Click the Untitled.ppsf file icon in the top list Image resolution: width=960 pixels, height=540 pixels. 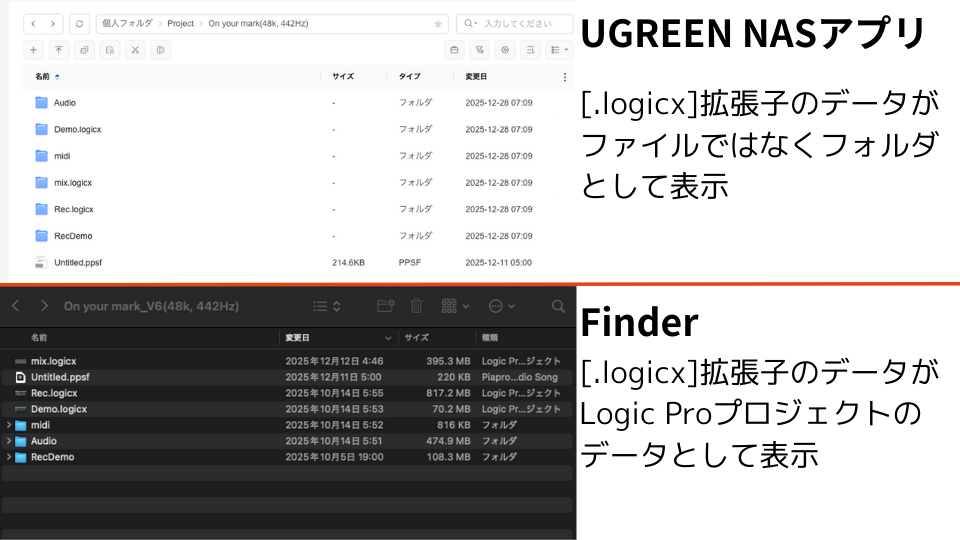(41, 262)
